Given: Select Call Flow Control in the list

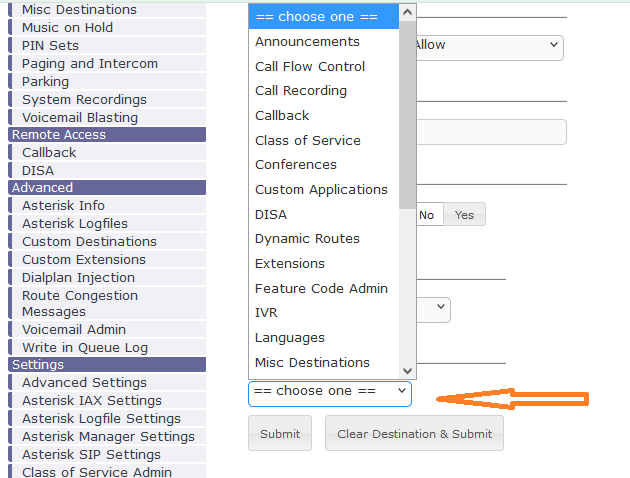Looking at the screenshot, I should (310, 67).
